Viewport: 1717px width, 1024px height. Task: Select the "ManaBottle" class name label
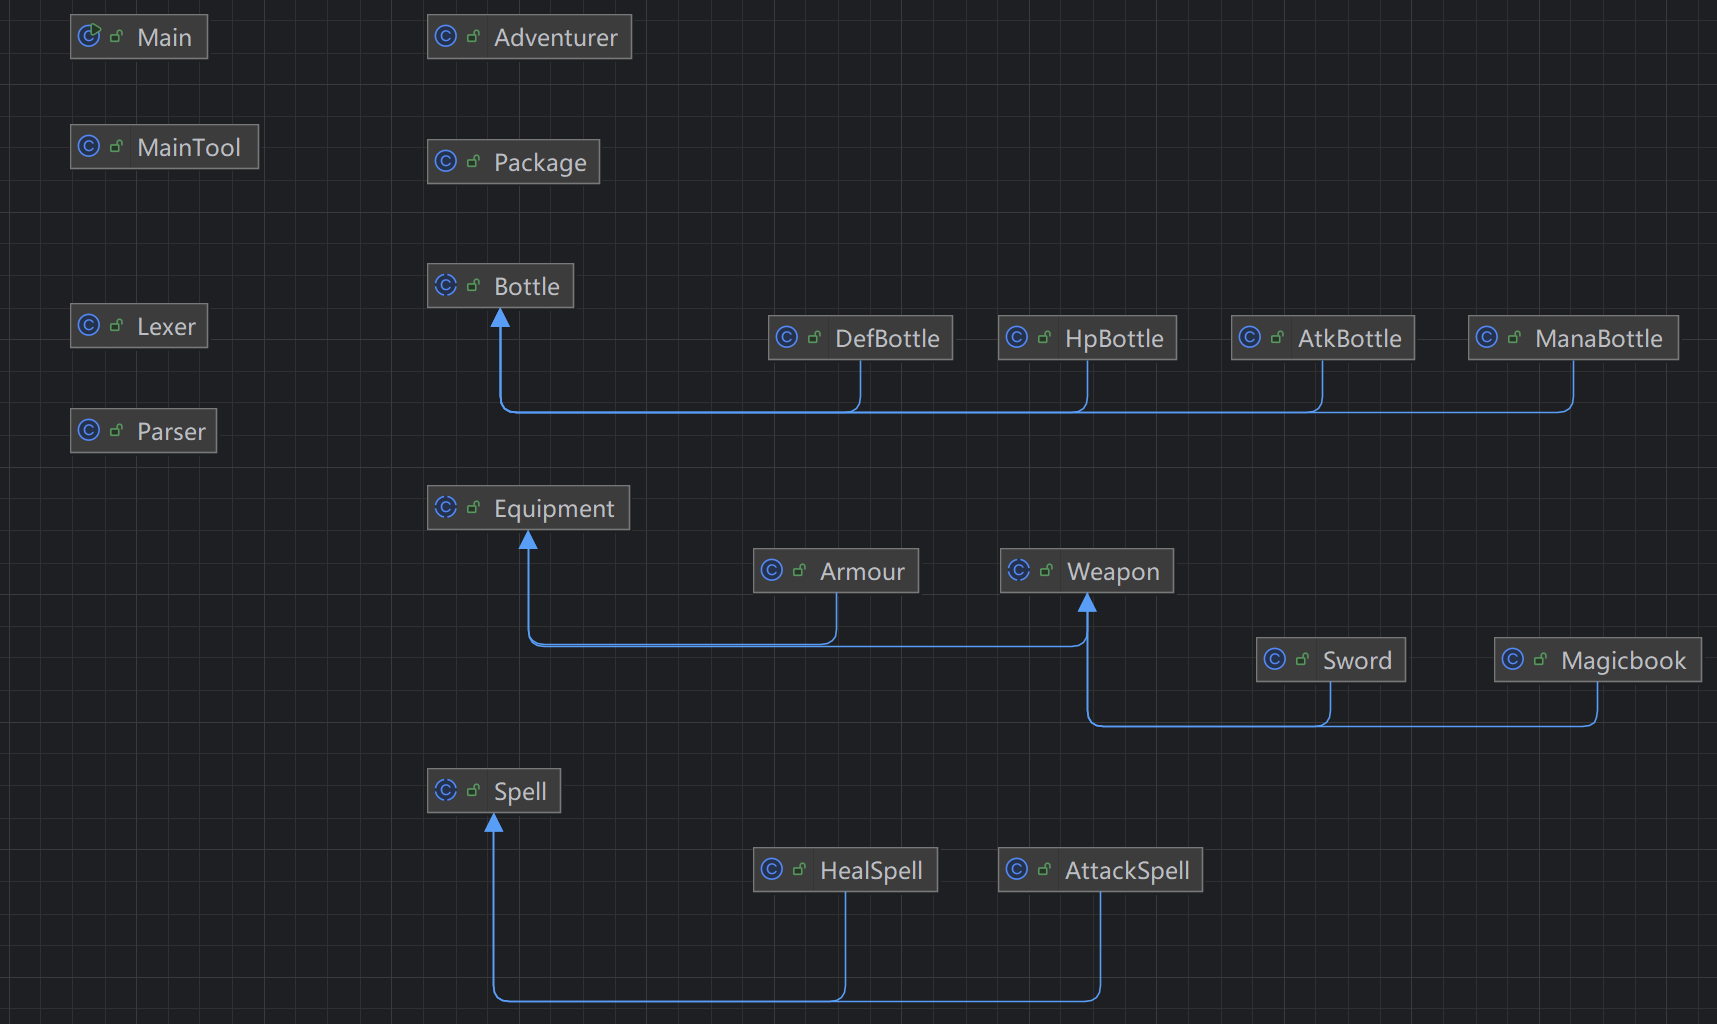[x=1599, y=338]
